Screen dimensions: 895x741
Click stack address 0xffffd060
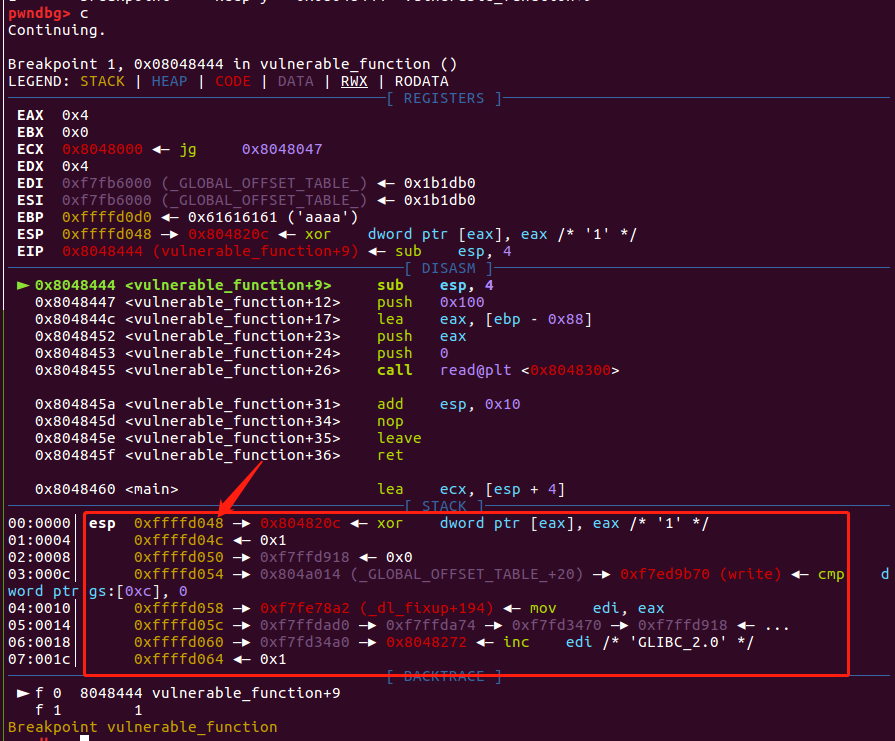pyautogui.click(x=179, y=642)
